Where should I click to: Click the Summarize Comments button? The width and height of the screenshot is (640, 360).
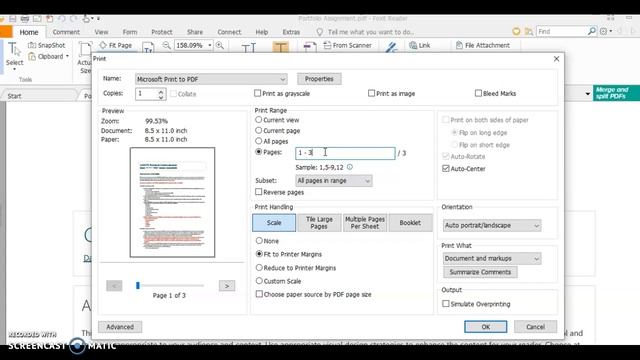click(x=480, y=272)
